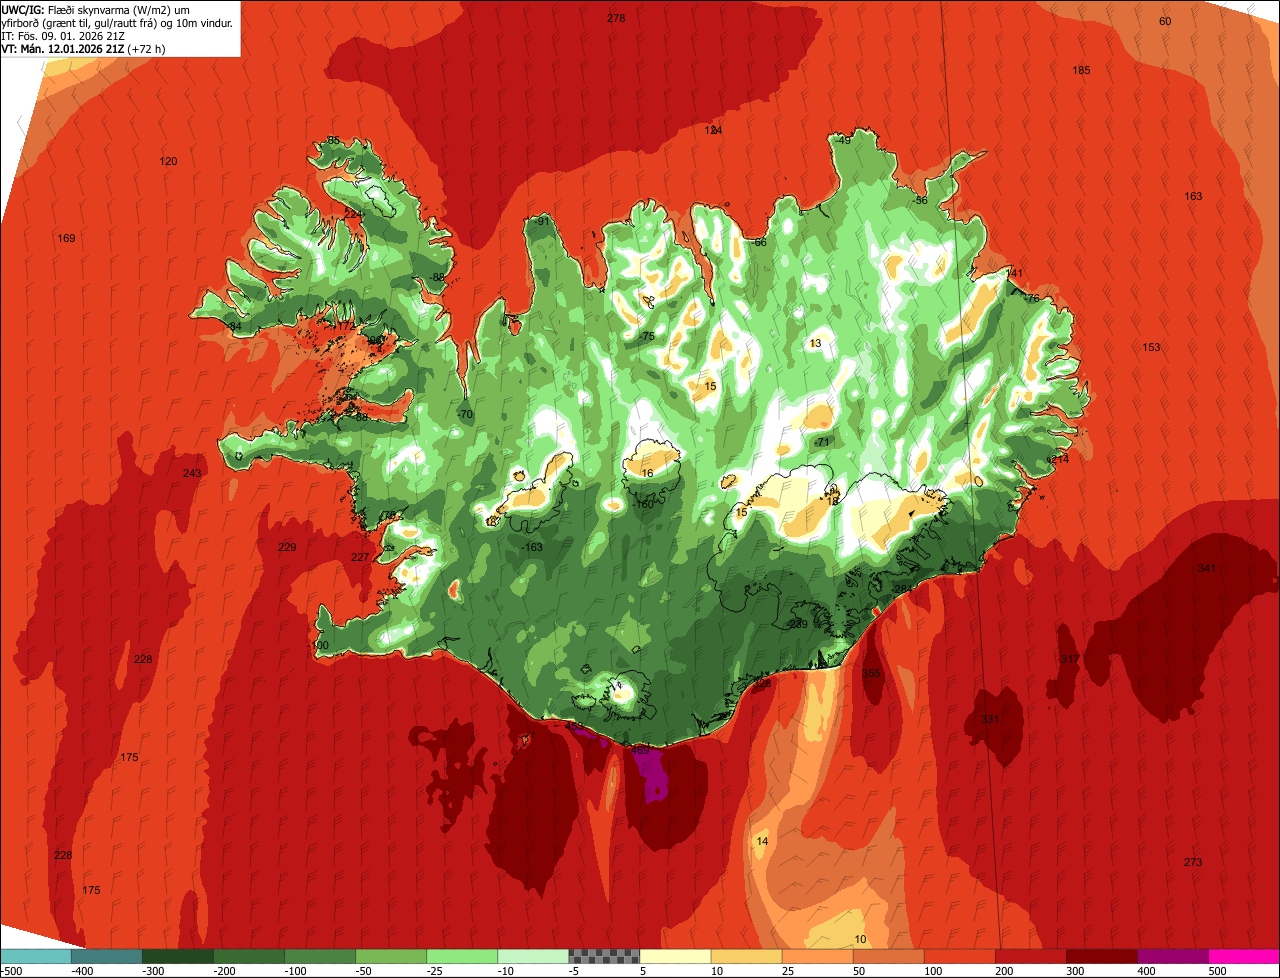Click the purple 400 to 500 legend swatch
Image resolution: width=1280 pixels, height=978 pixels.
pos(1172,956)
